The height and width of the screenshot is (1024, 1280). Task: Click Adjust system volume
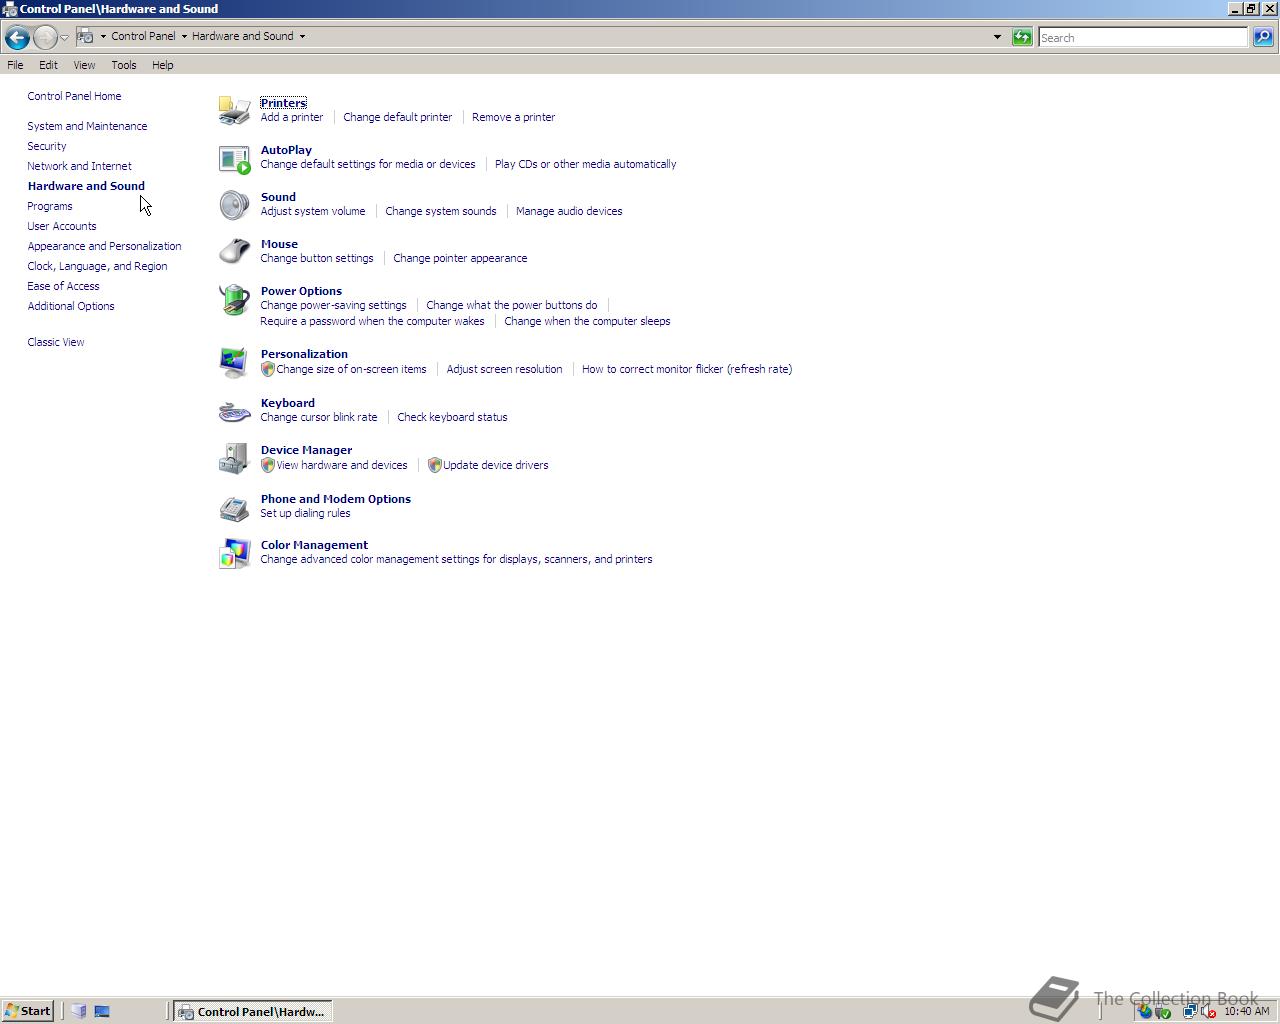click(313, 211)
